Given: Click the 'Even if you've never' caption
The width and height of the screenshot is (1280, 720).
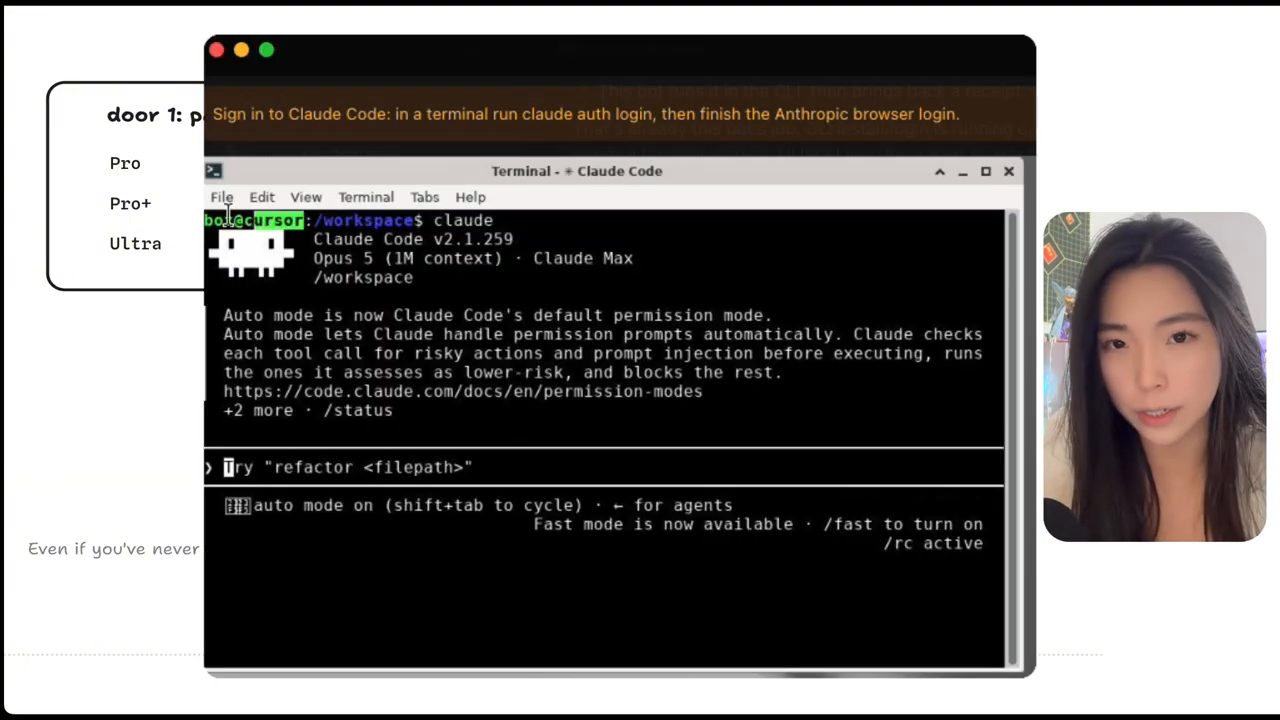Looking at the screenshot, I should [114, 548].
